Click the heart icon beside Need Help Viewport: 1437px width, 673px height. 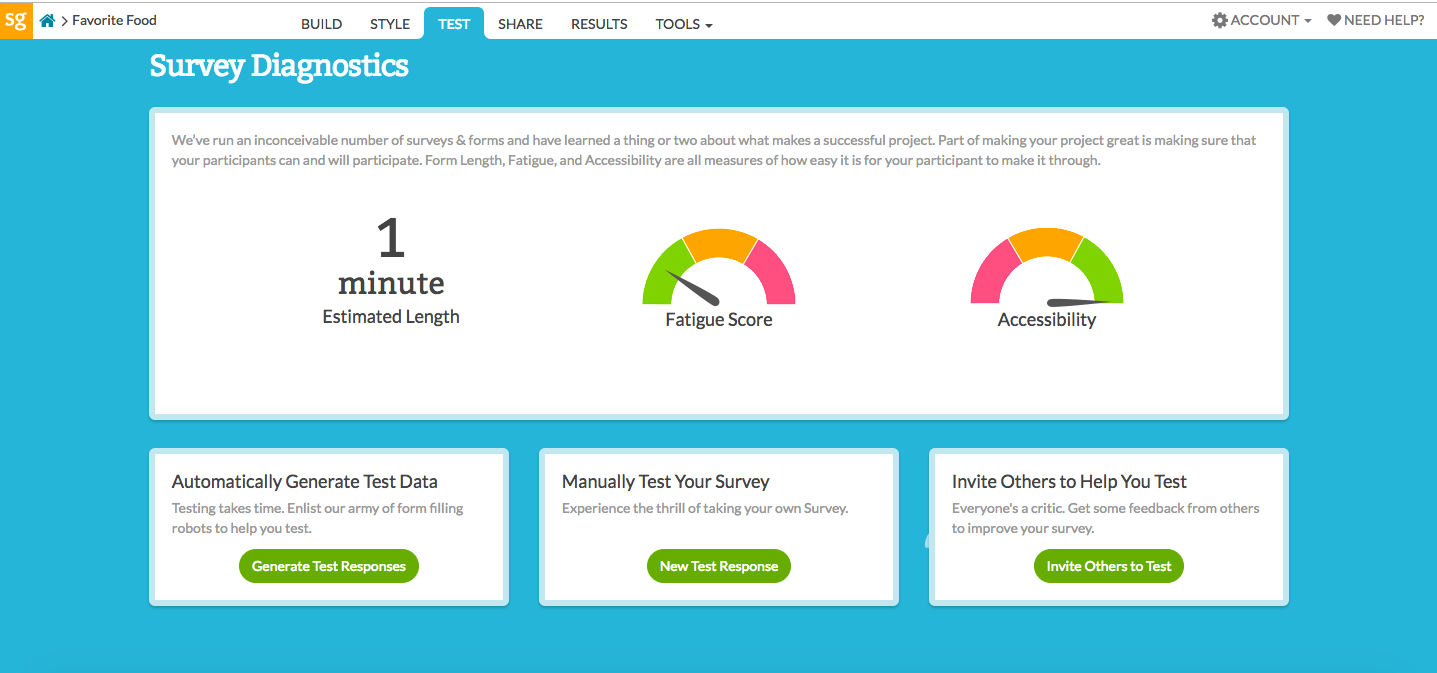click(x=1334, y=20)
